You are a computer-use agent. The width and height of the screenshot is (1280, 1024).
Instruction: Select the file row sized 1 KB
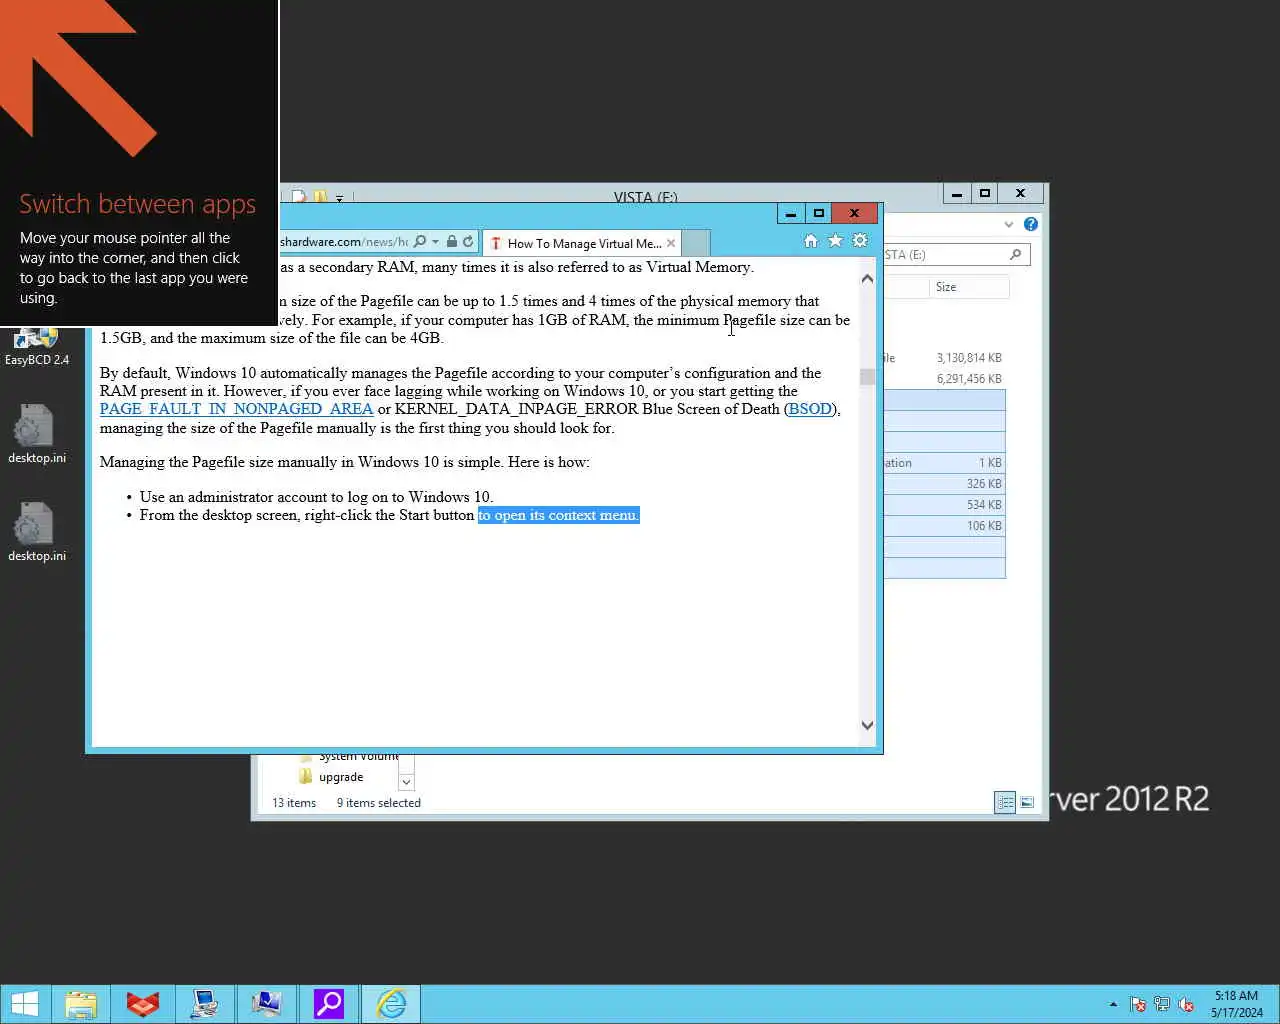coord(944,463)
